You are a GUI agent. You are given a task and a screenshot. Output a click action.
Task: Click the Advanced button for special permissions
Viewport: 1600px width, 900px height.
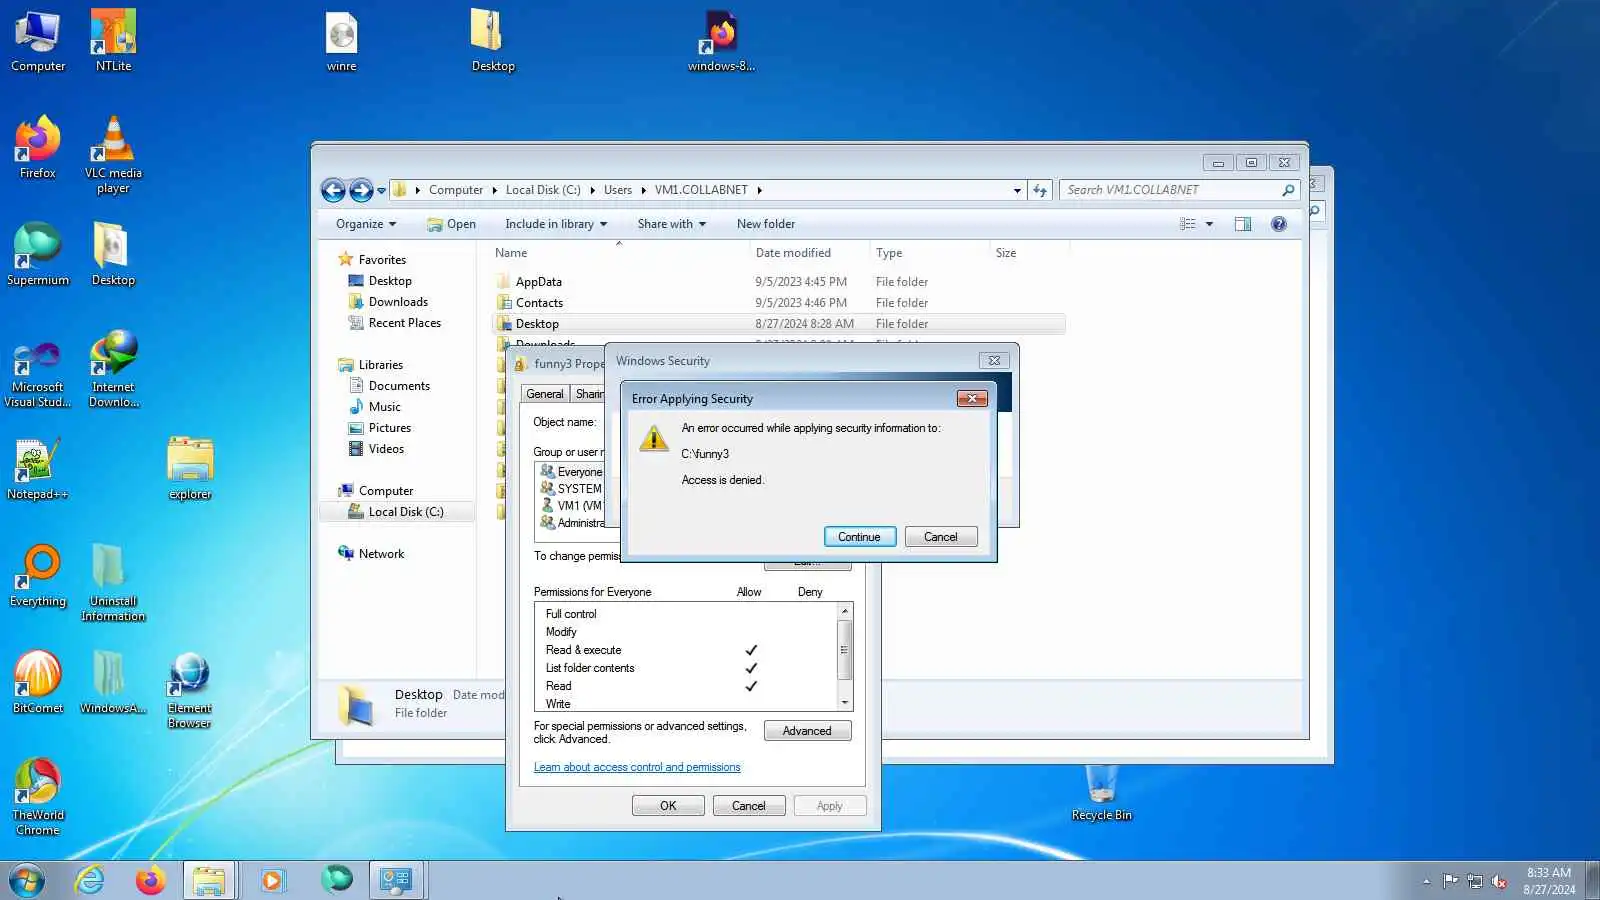(x=807, y=731)
